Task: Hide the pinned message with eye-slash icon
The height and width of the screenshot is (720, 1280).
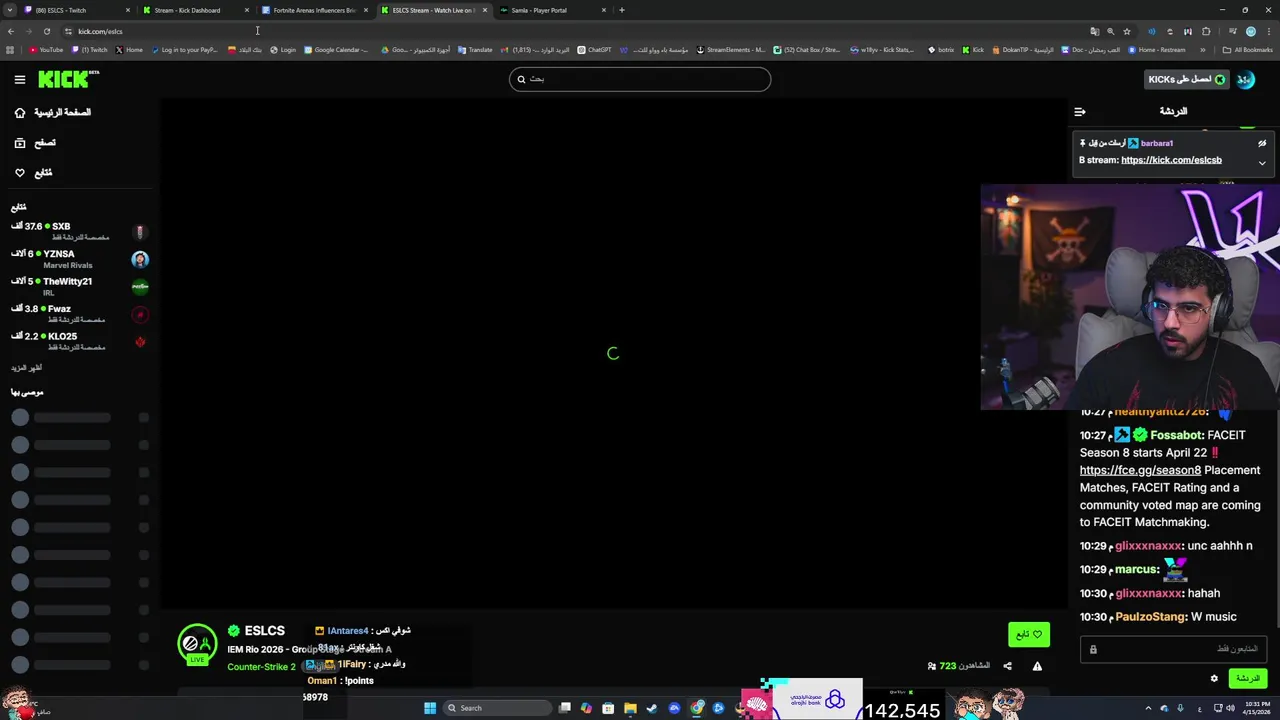Action: coord(1262,143)
